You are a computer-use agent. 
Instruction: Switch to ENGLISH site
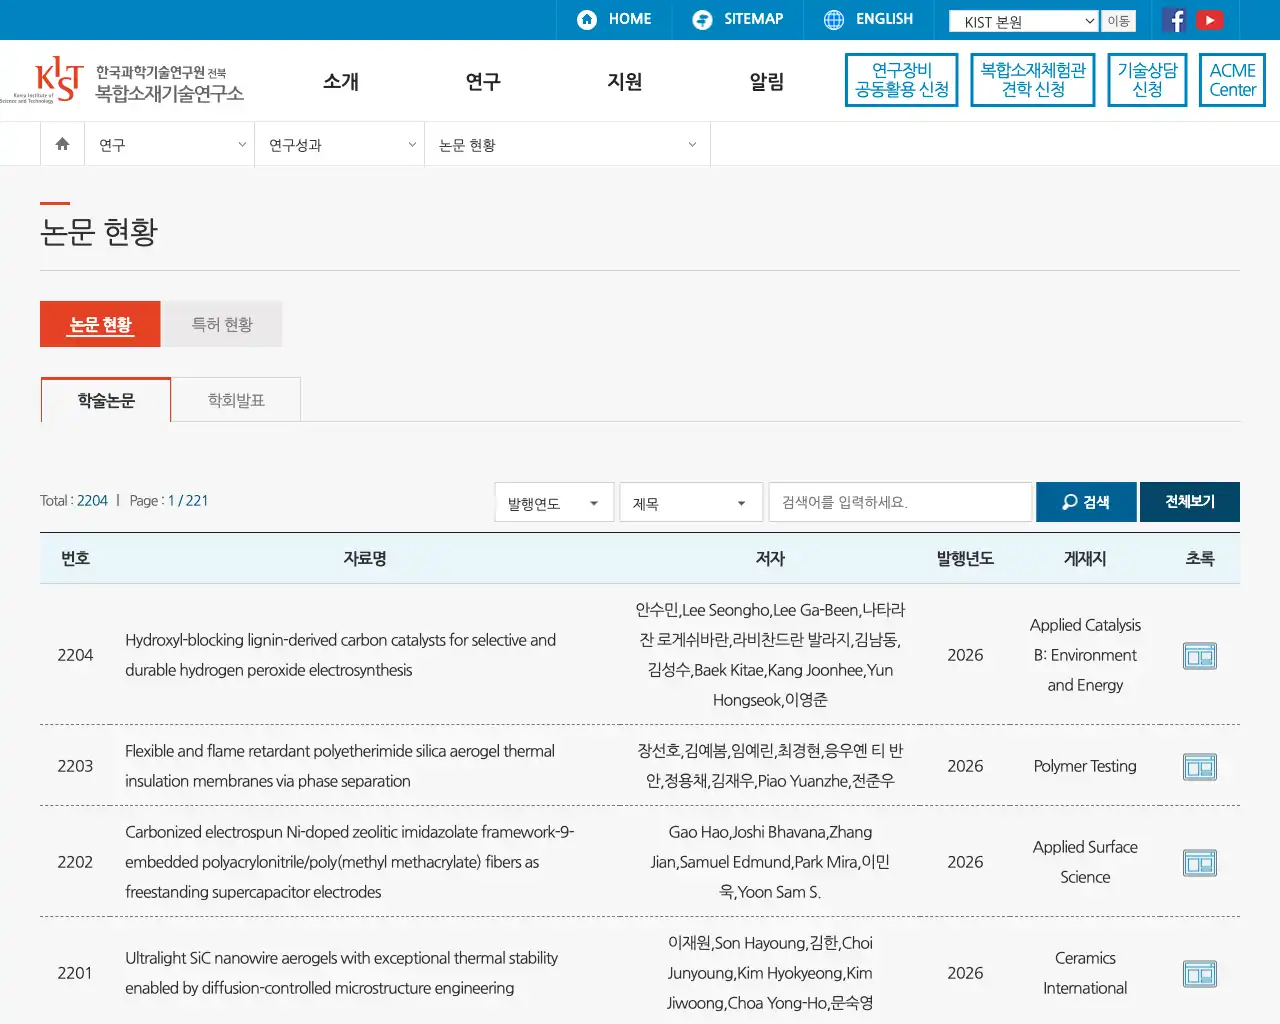click(868, 19)
